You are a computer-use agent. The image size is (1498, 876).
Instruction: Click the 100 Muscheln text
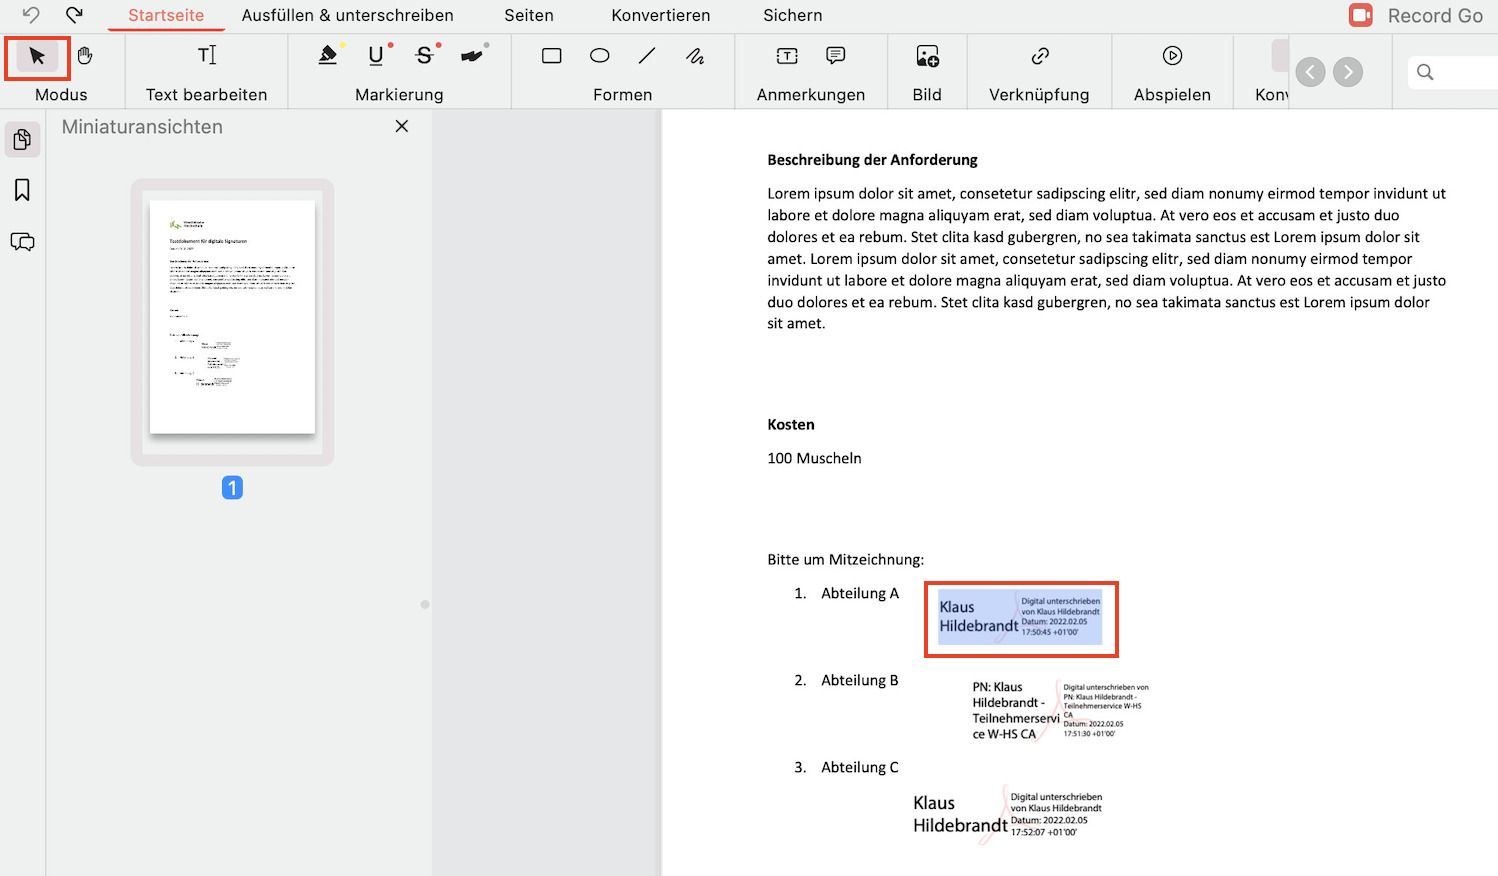pos(814,458)
